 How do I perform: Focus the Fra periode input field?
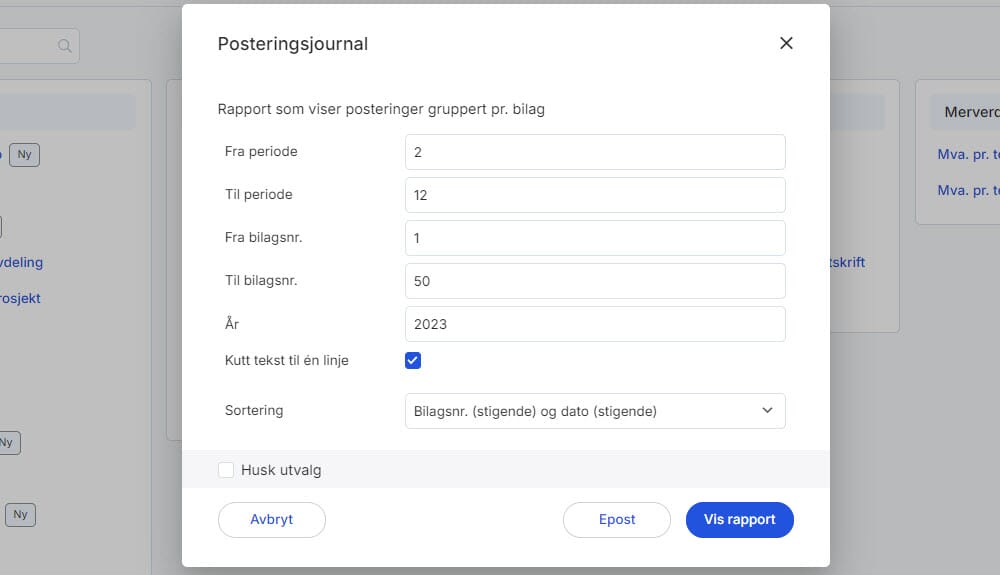[x=595, y=152]
